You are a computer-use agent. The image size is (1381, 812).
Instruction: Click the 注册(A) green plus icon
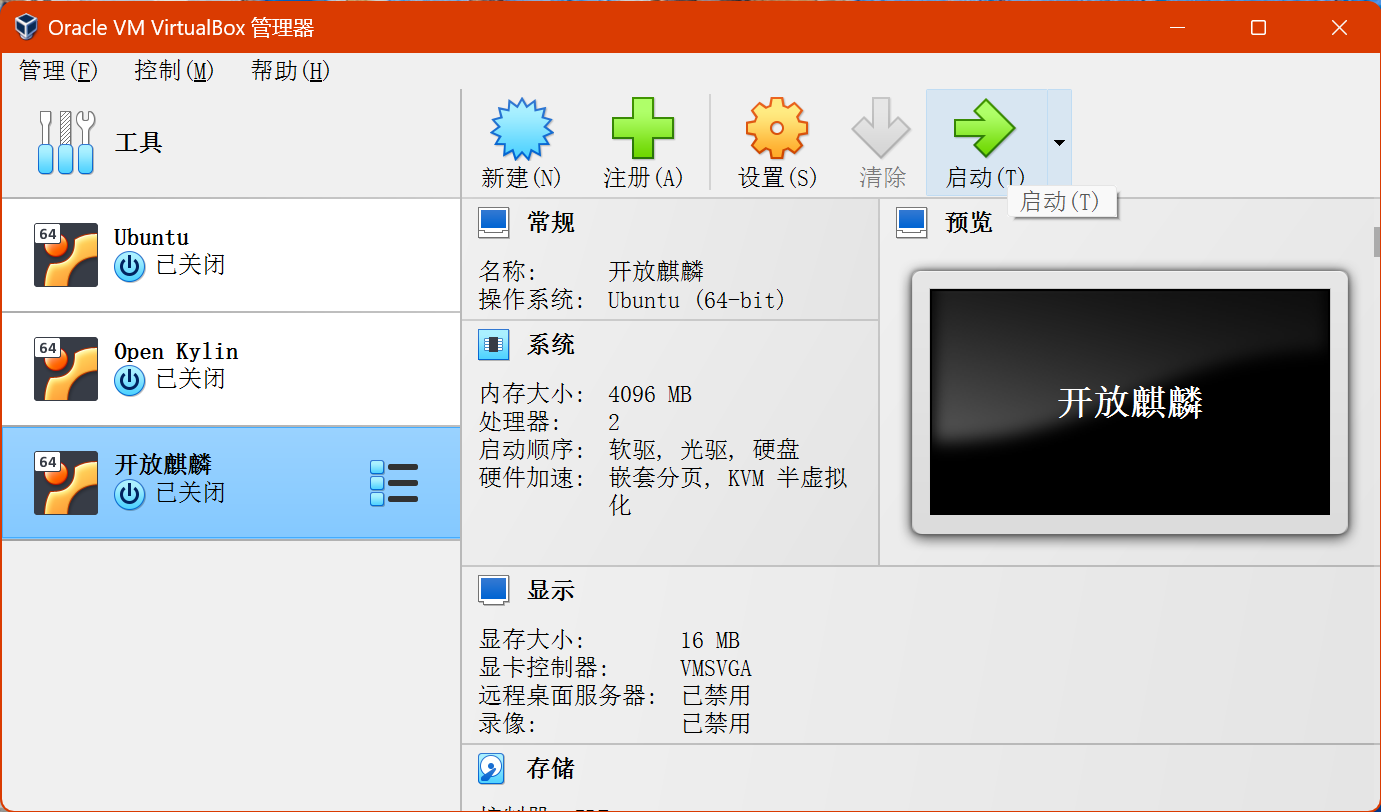coord(643,129)
